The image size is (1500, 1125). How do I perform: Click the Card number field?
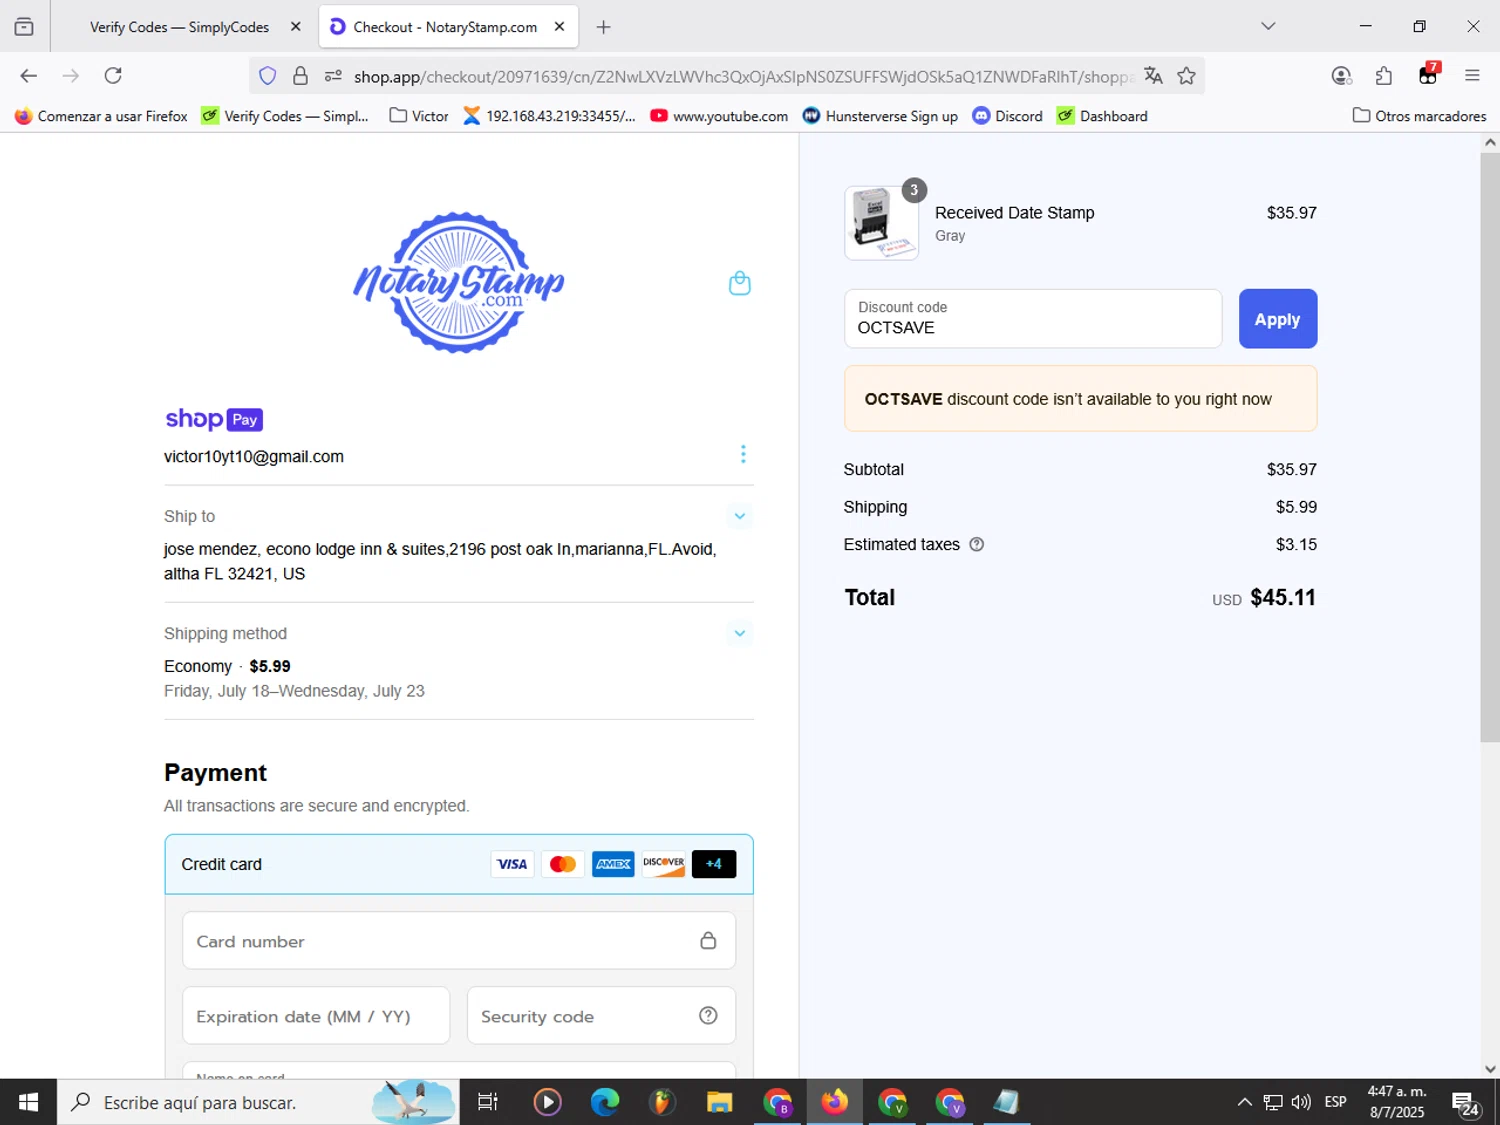[459, 941]
